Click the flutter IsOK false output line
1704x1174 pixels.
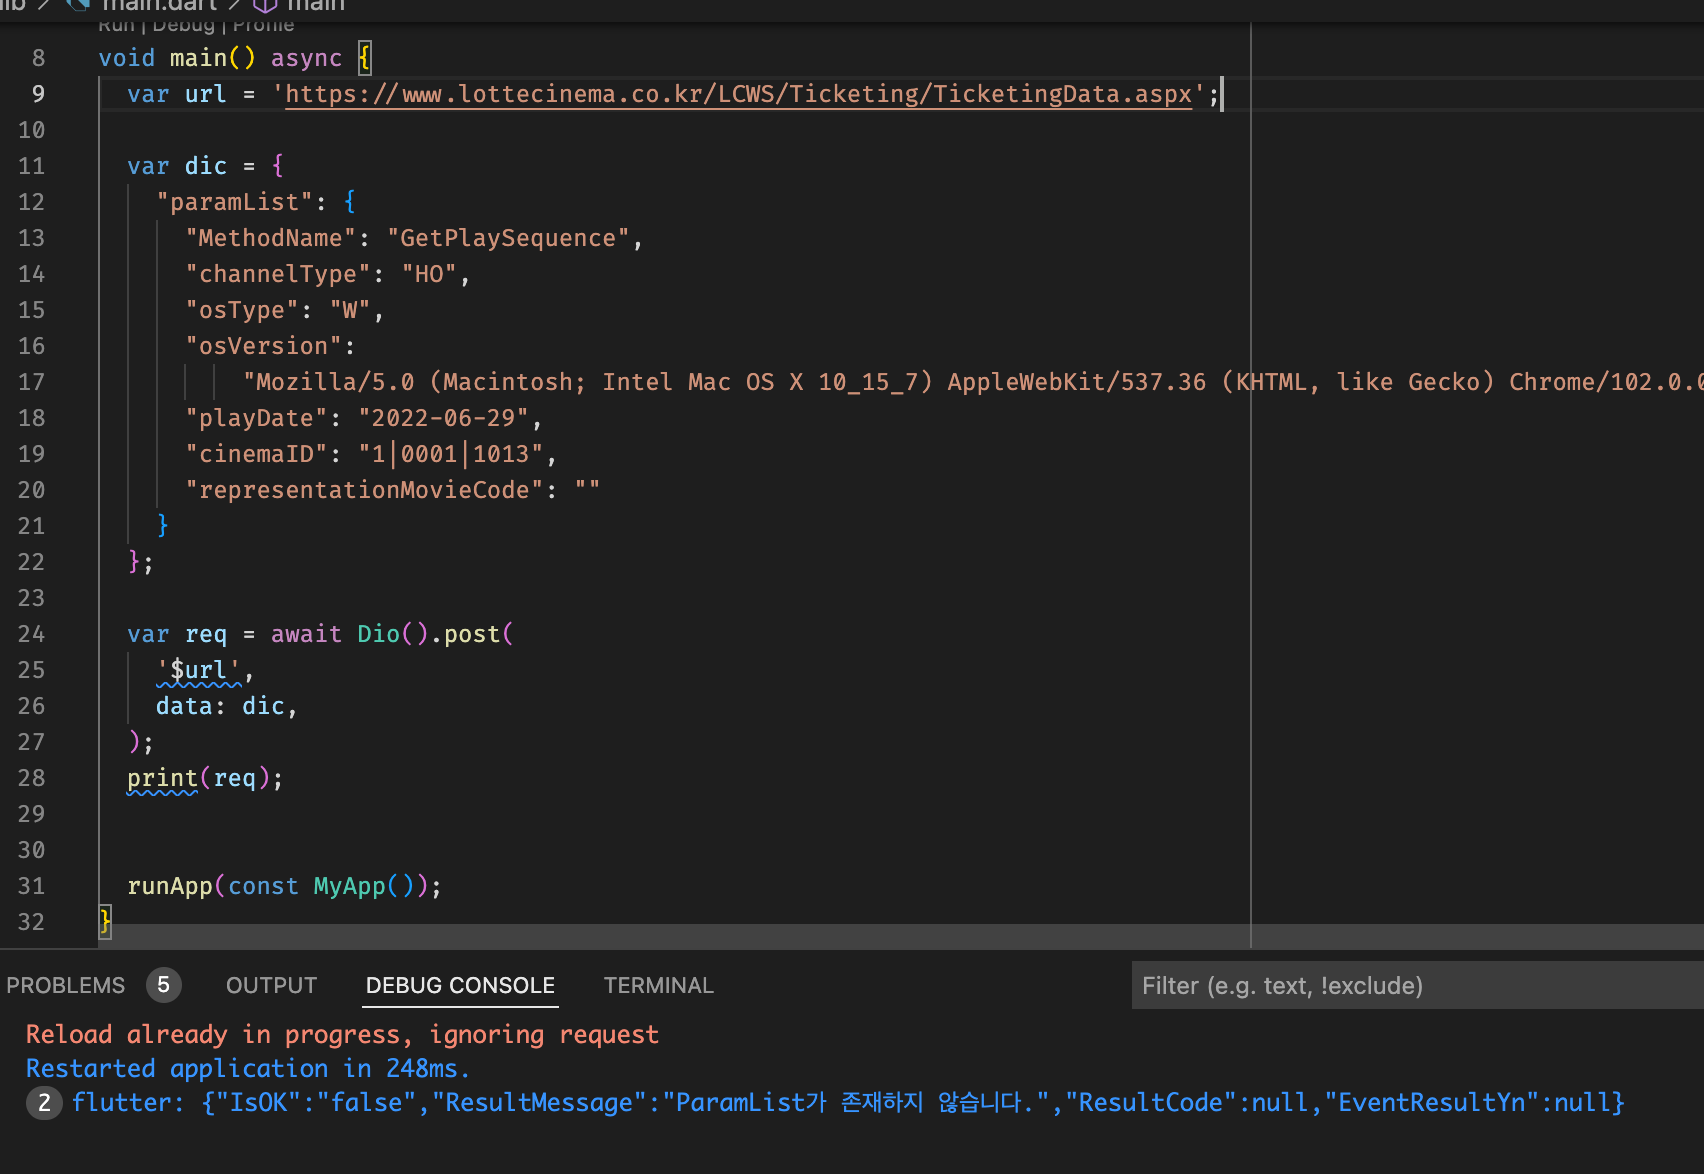click(848, 1103)
